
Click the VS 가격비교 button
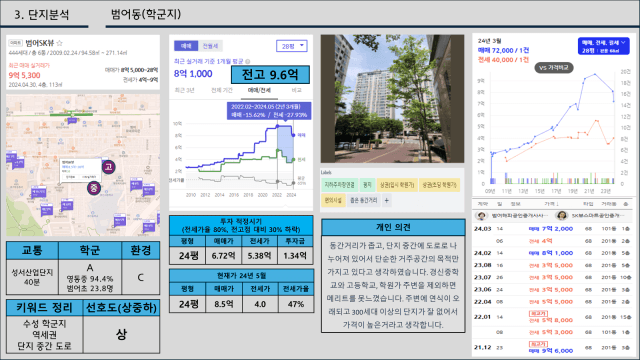tap(554, 68)
